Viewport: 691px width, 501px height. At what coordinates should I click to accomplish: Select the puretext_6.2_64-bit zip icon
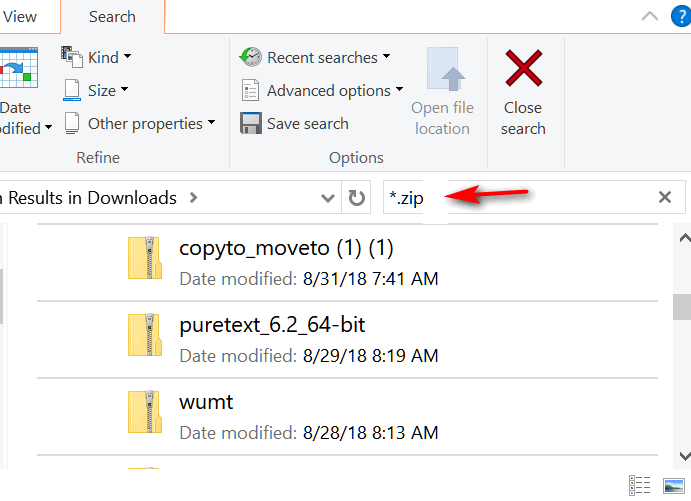(x=145, y=335)
